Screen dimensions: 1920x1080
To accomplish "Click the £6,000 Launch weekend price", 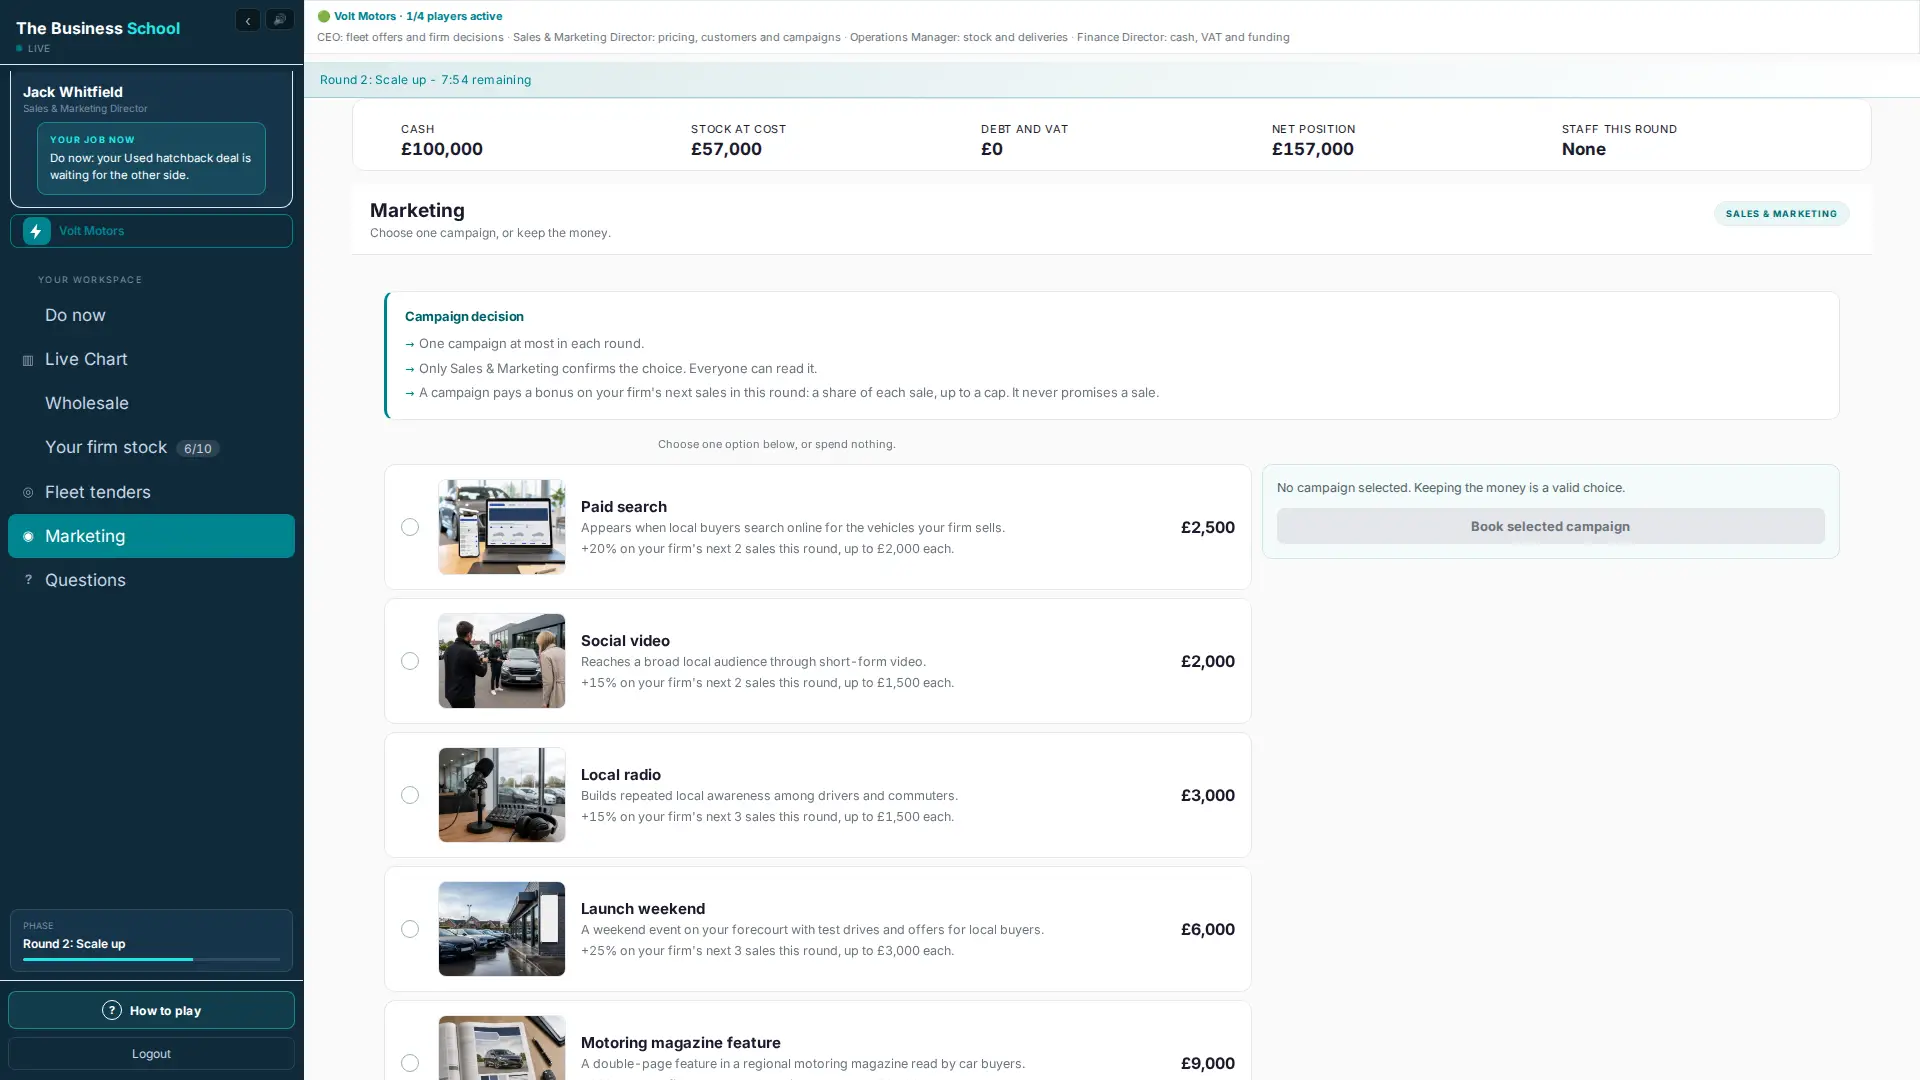I will [1207, 929].
